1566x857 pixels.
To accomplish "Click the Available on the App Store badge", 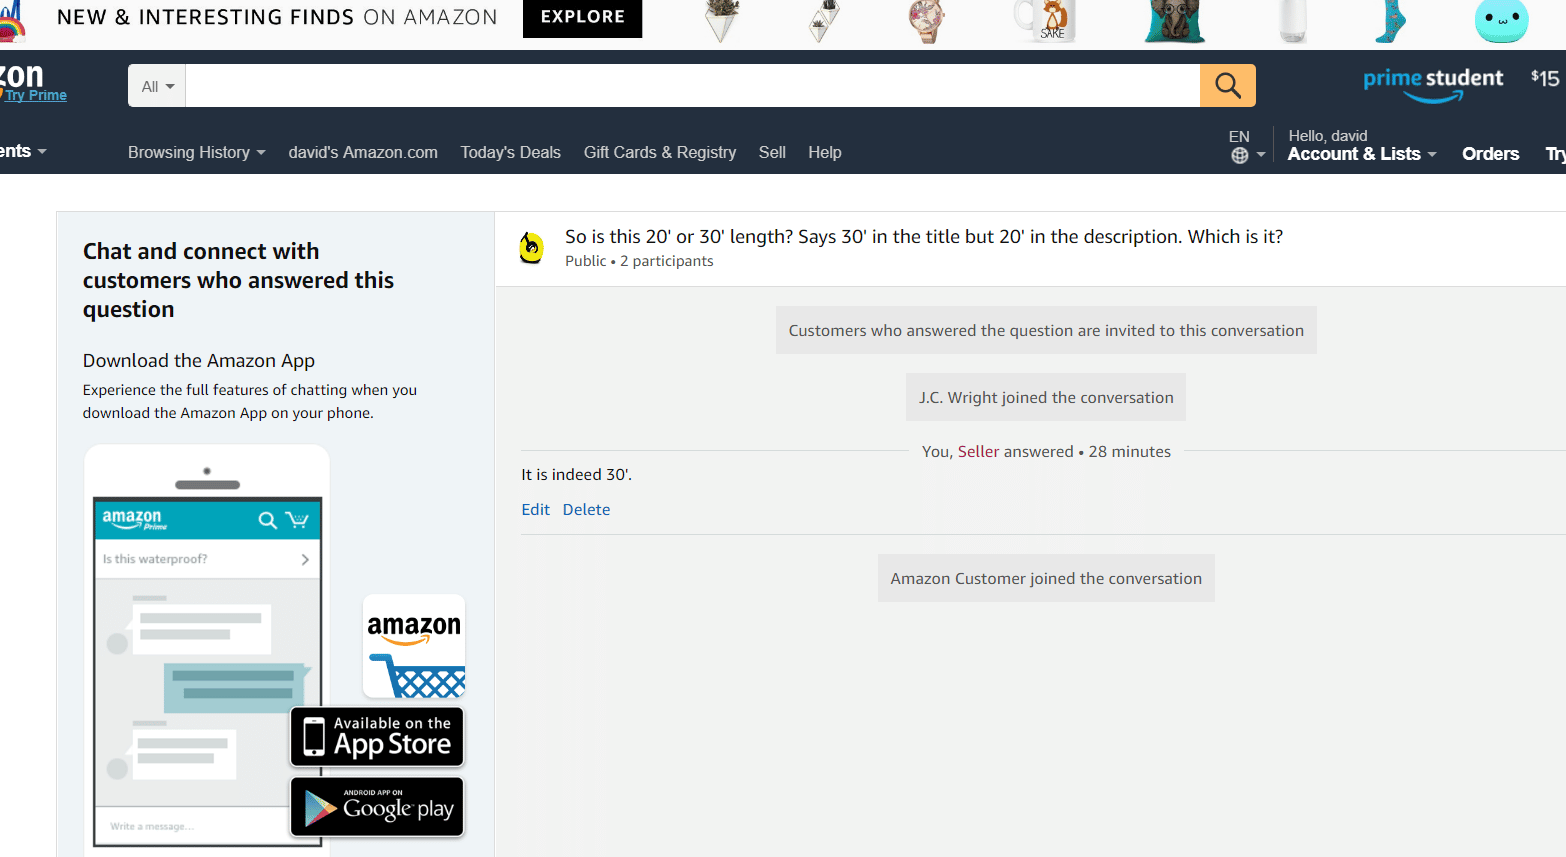I will pyautogui.click(x=377, y=737).
